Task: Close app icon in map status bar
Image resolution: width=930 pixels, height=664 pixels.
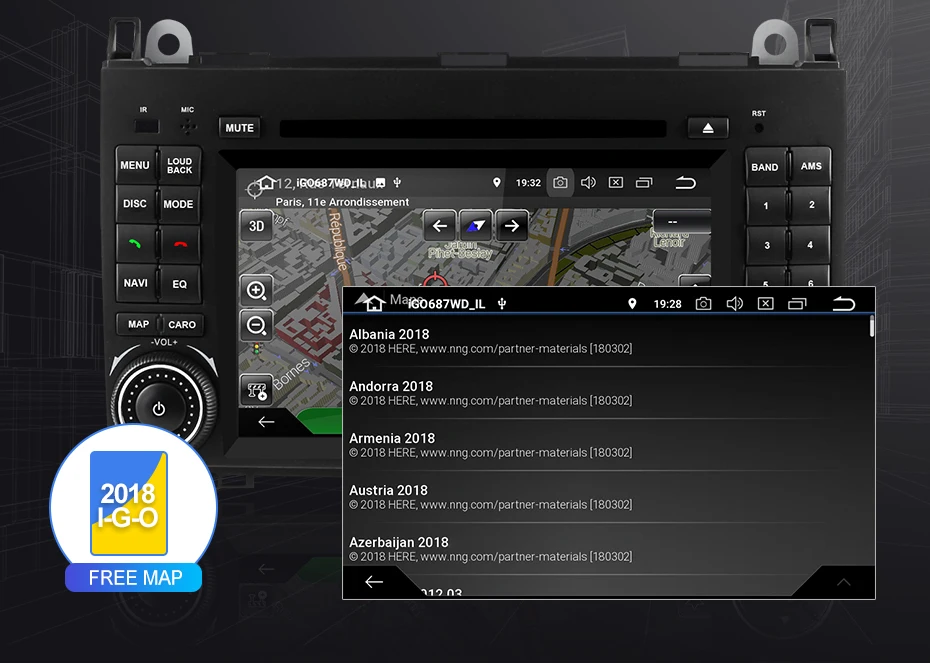Action: pyautogui.click(x=616, y=183)
